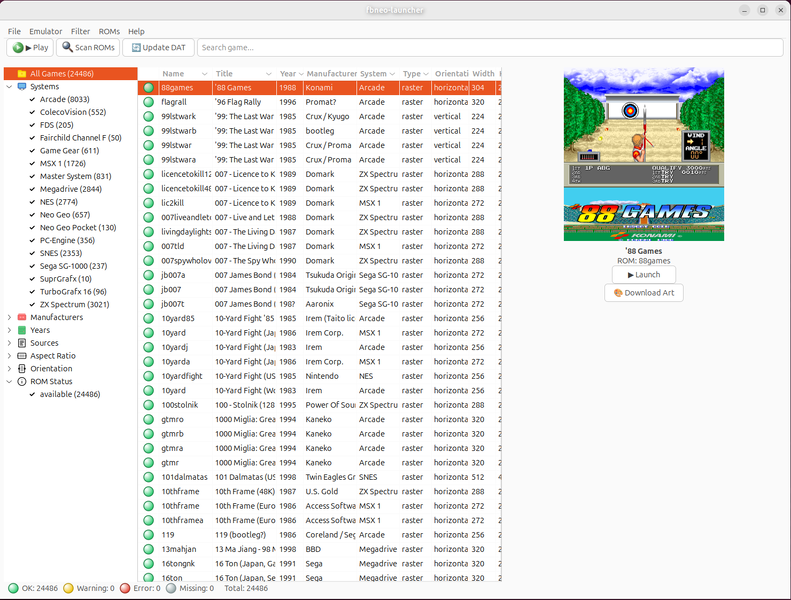This screenshot has height=600, width=791.
Task: Open the ROMs menu
Action: click(109, 31)
